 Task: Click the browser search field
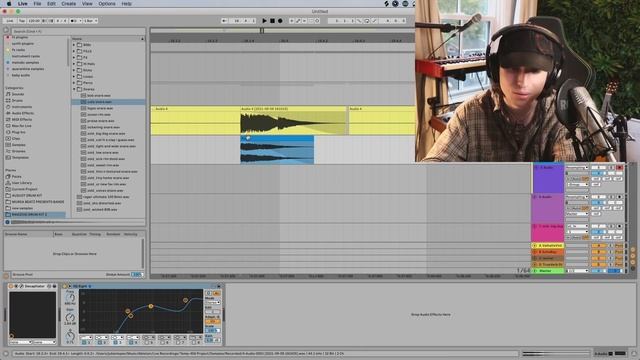(x=78, y=31)
